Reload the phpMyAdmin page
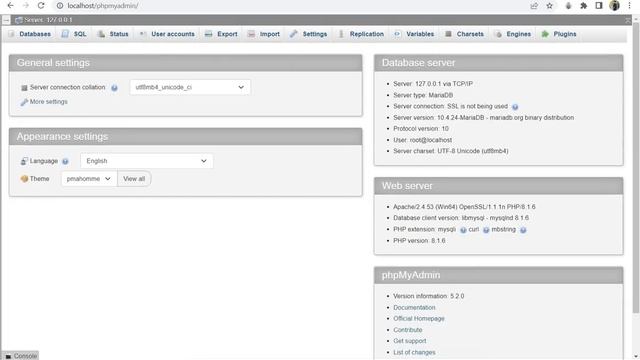This screenshot has height=360, width=640. tap(41, 5)
